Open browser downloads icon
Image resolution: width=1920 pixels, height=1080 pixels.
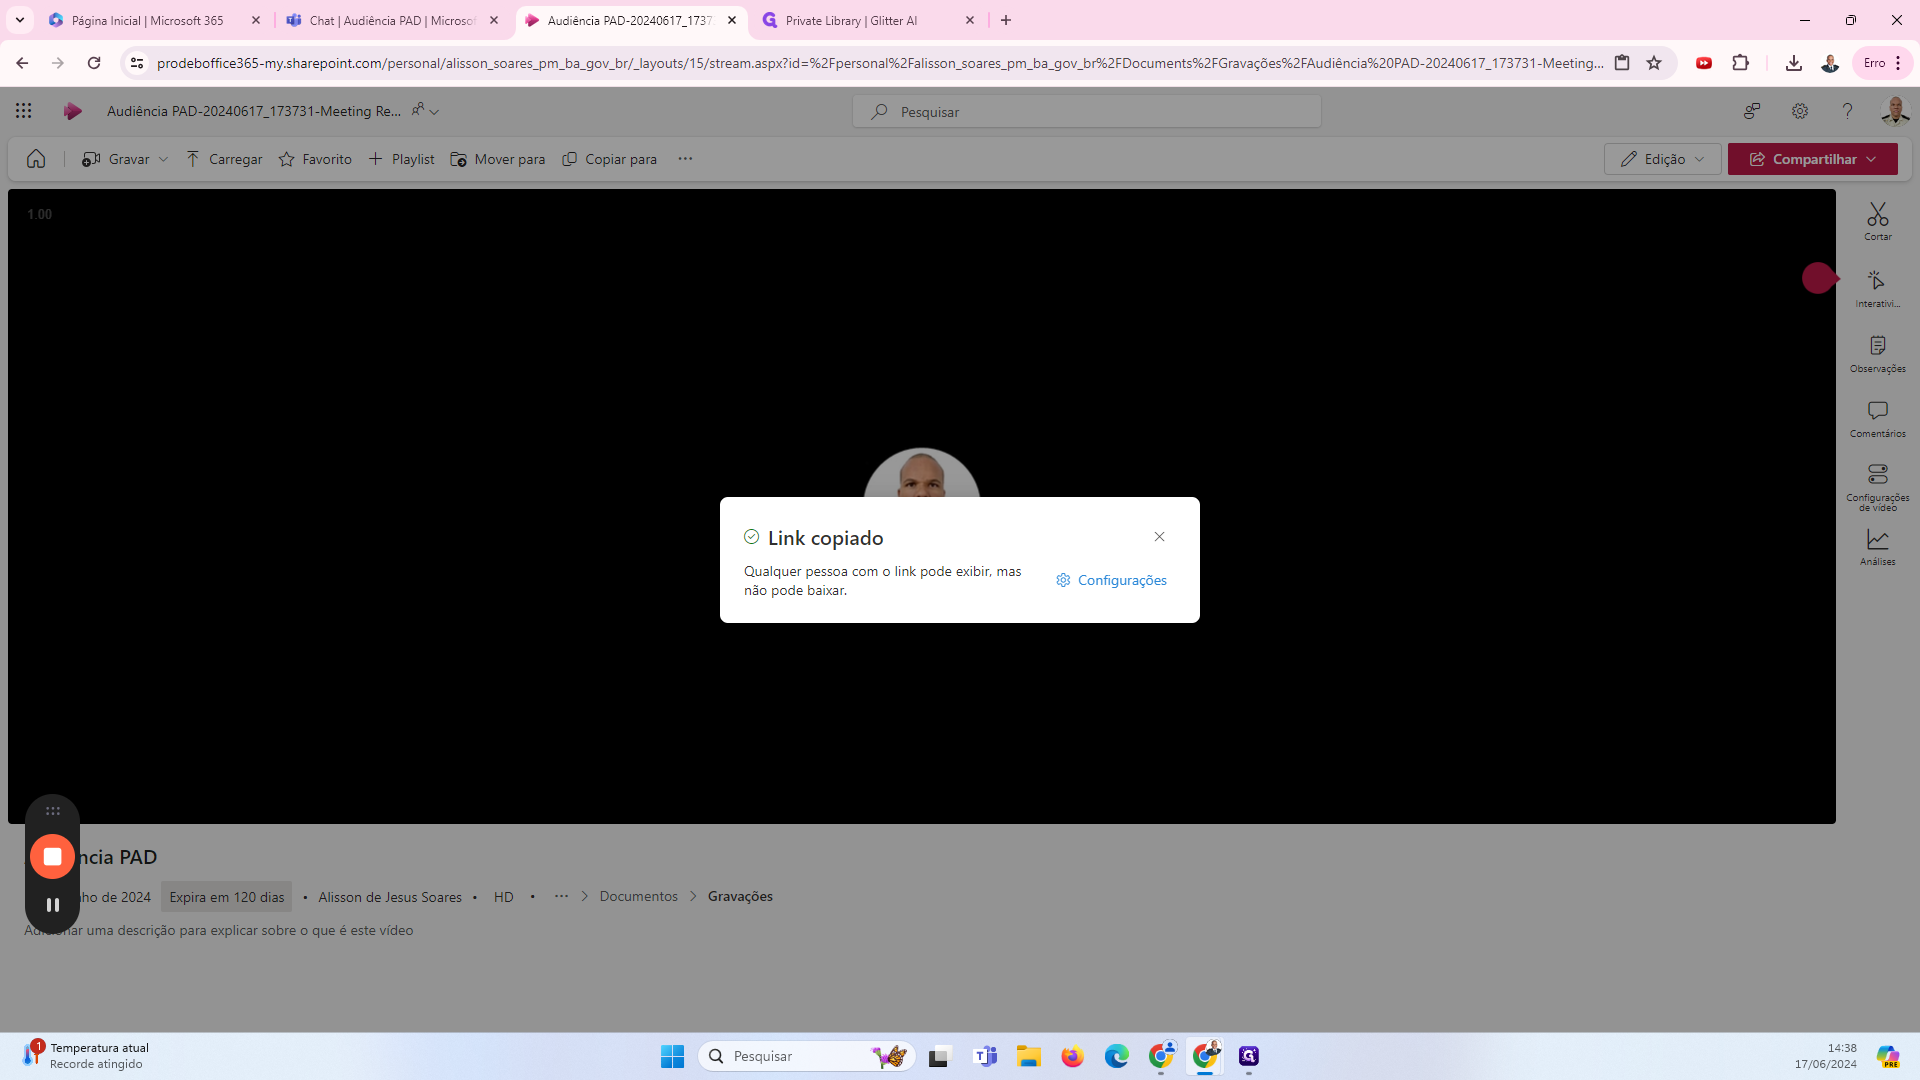[x=1794, y=63]
